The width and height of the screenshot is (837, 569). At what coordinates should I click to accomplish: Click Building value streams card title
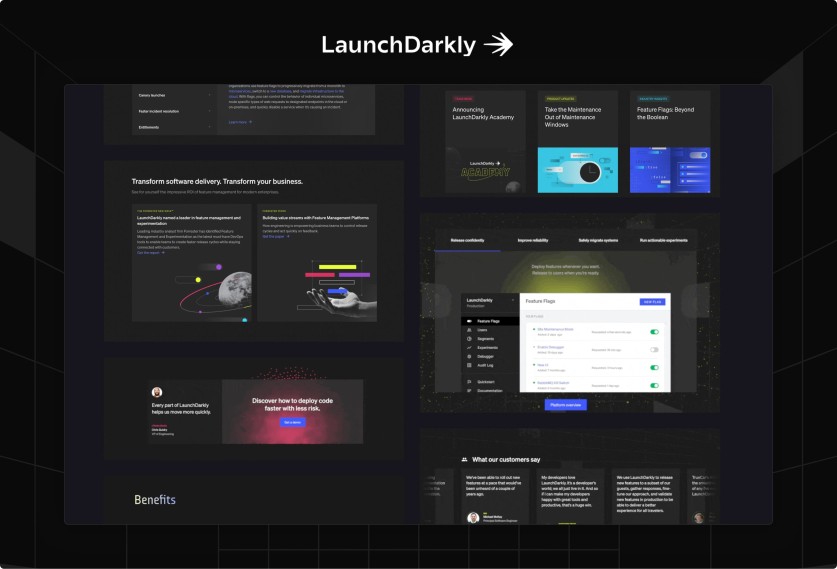click(315, 218)
